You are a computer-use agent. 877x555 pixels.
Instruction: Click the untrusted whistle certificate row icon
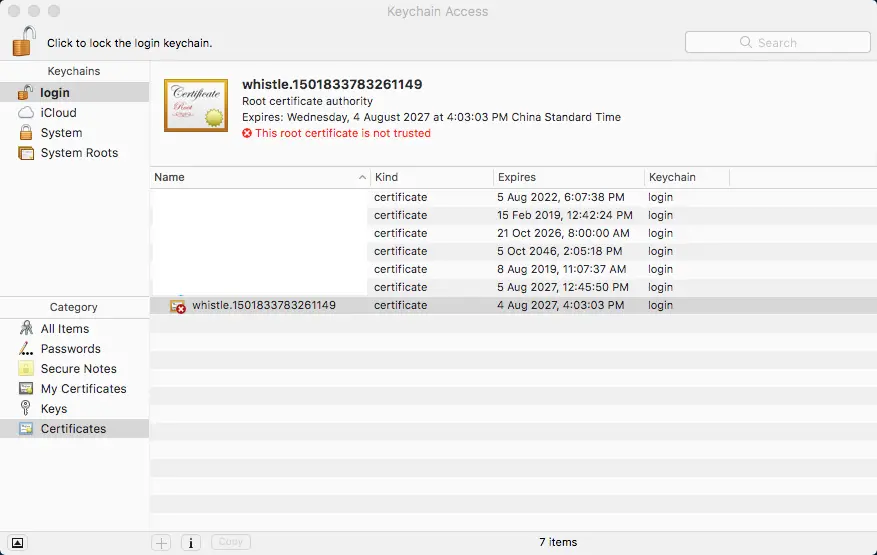(177, 306)
